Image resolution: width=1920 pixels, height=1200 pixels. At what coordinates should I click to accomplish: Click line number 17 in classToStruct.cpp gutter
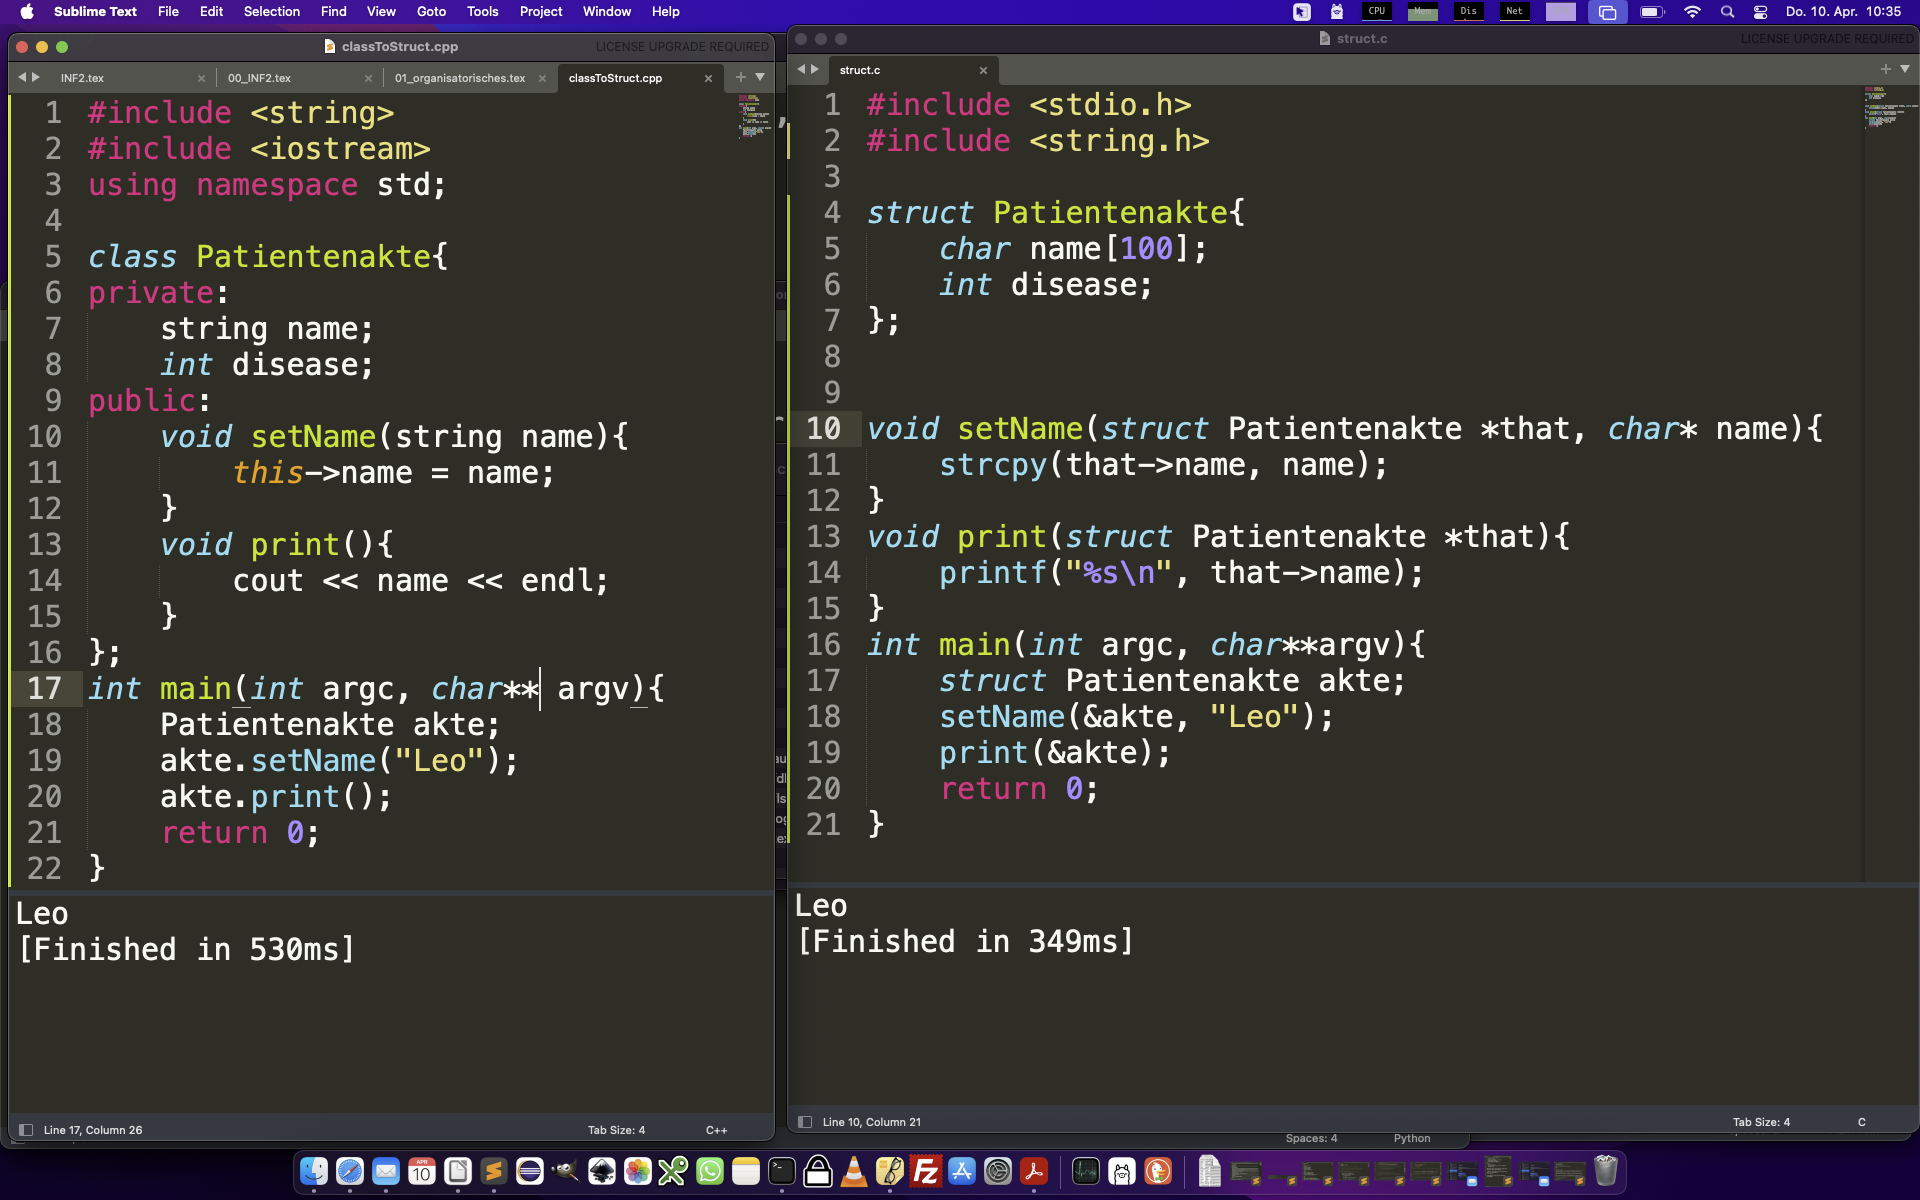[44, 689]
